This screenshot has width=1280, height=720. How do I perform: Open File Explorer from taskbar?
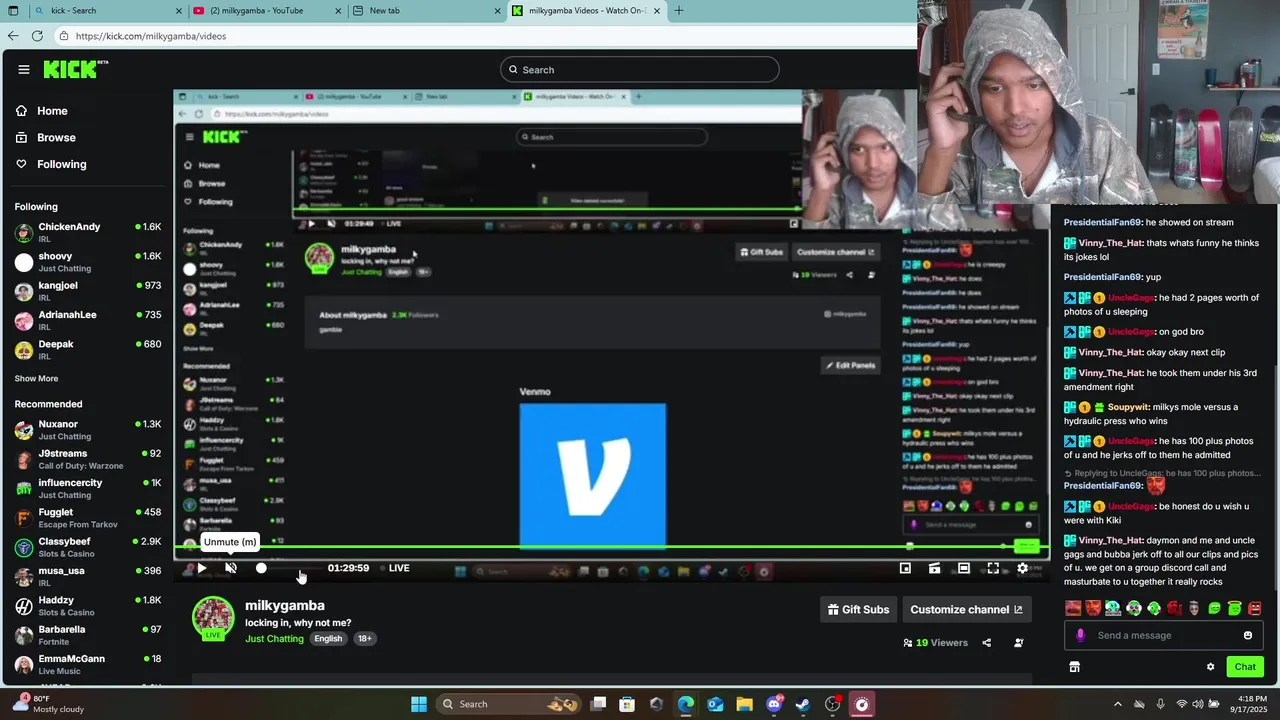(745, 704)
